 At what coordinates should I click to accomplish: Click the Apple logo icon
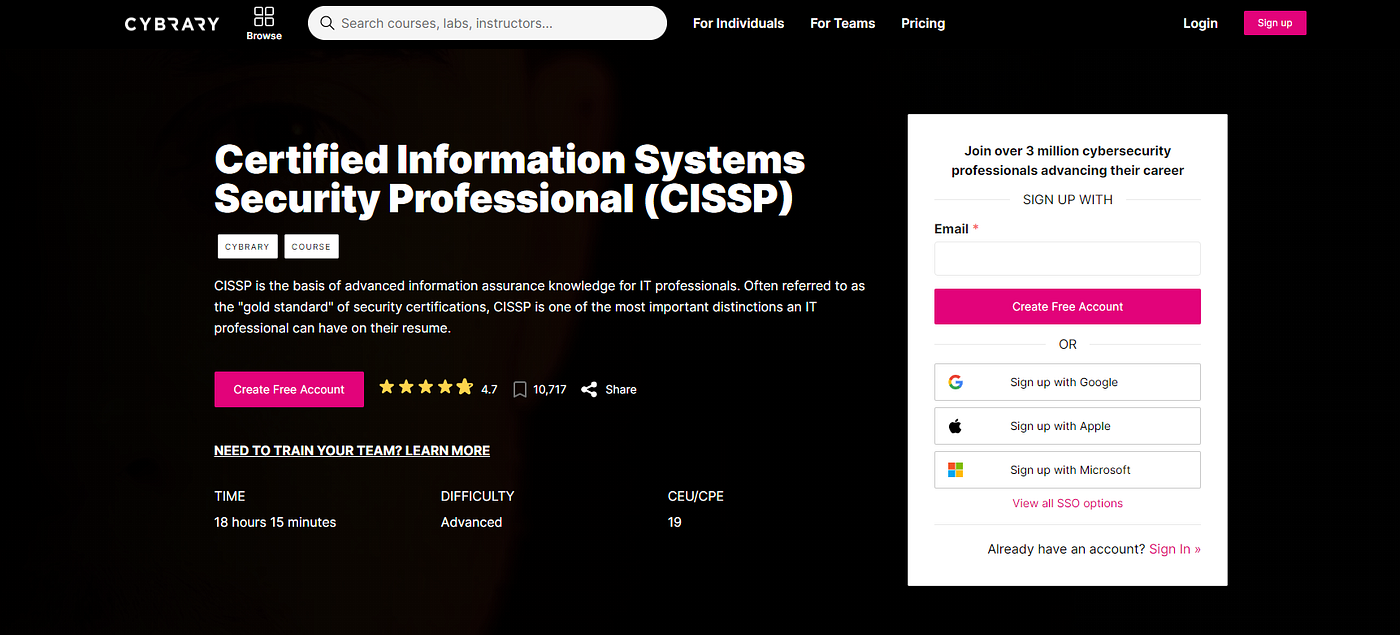[955, 426]
